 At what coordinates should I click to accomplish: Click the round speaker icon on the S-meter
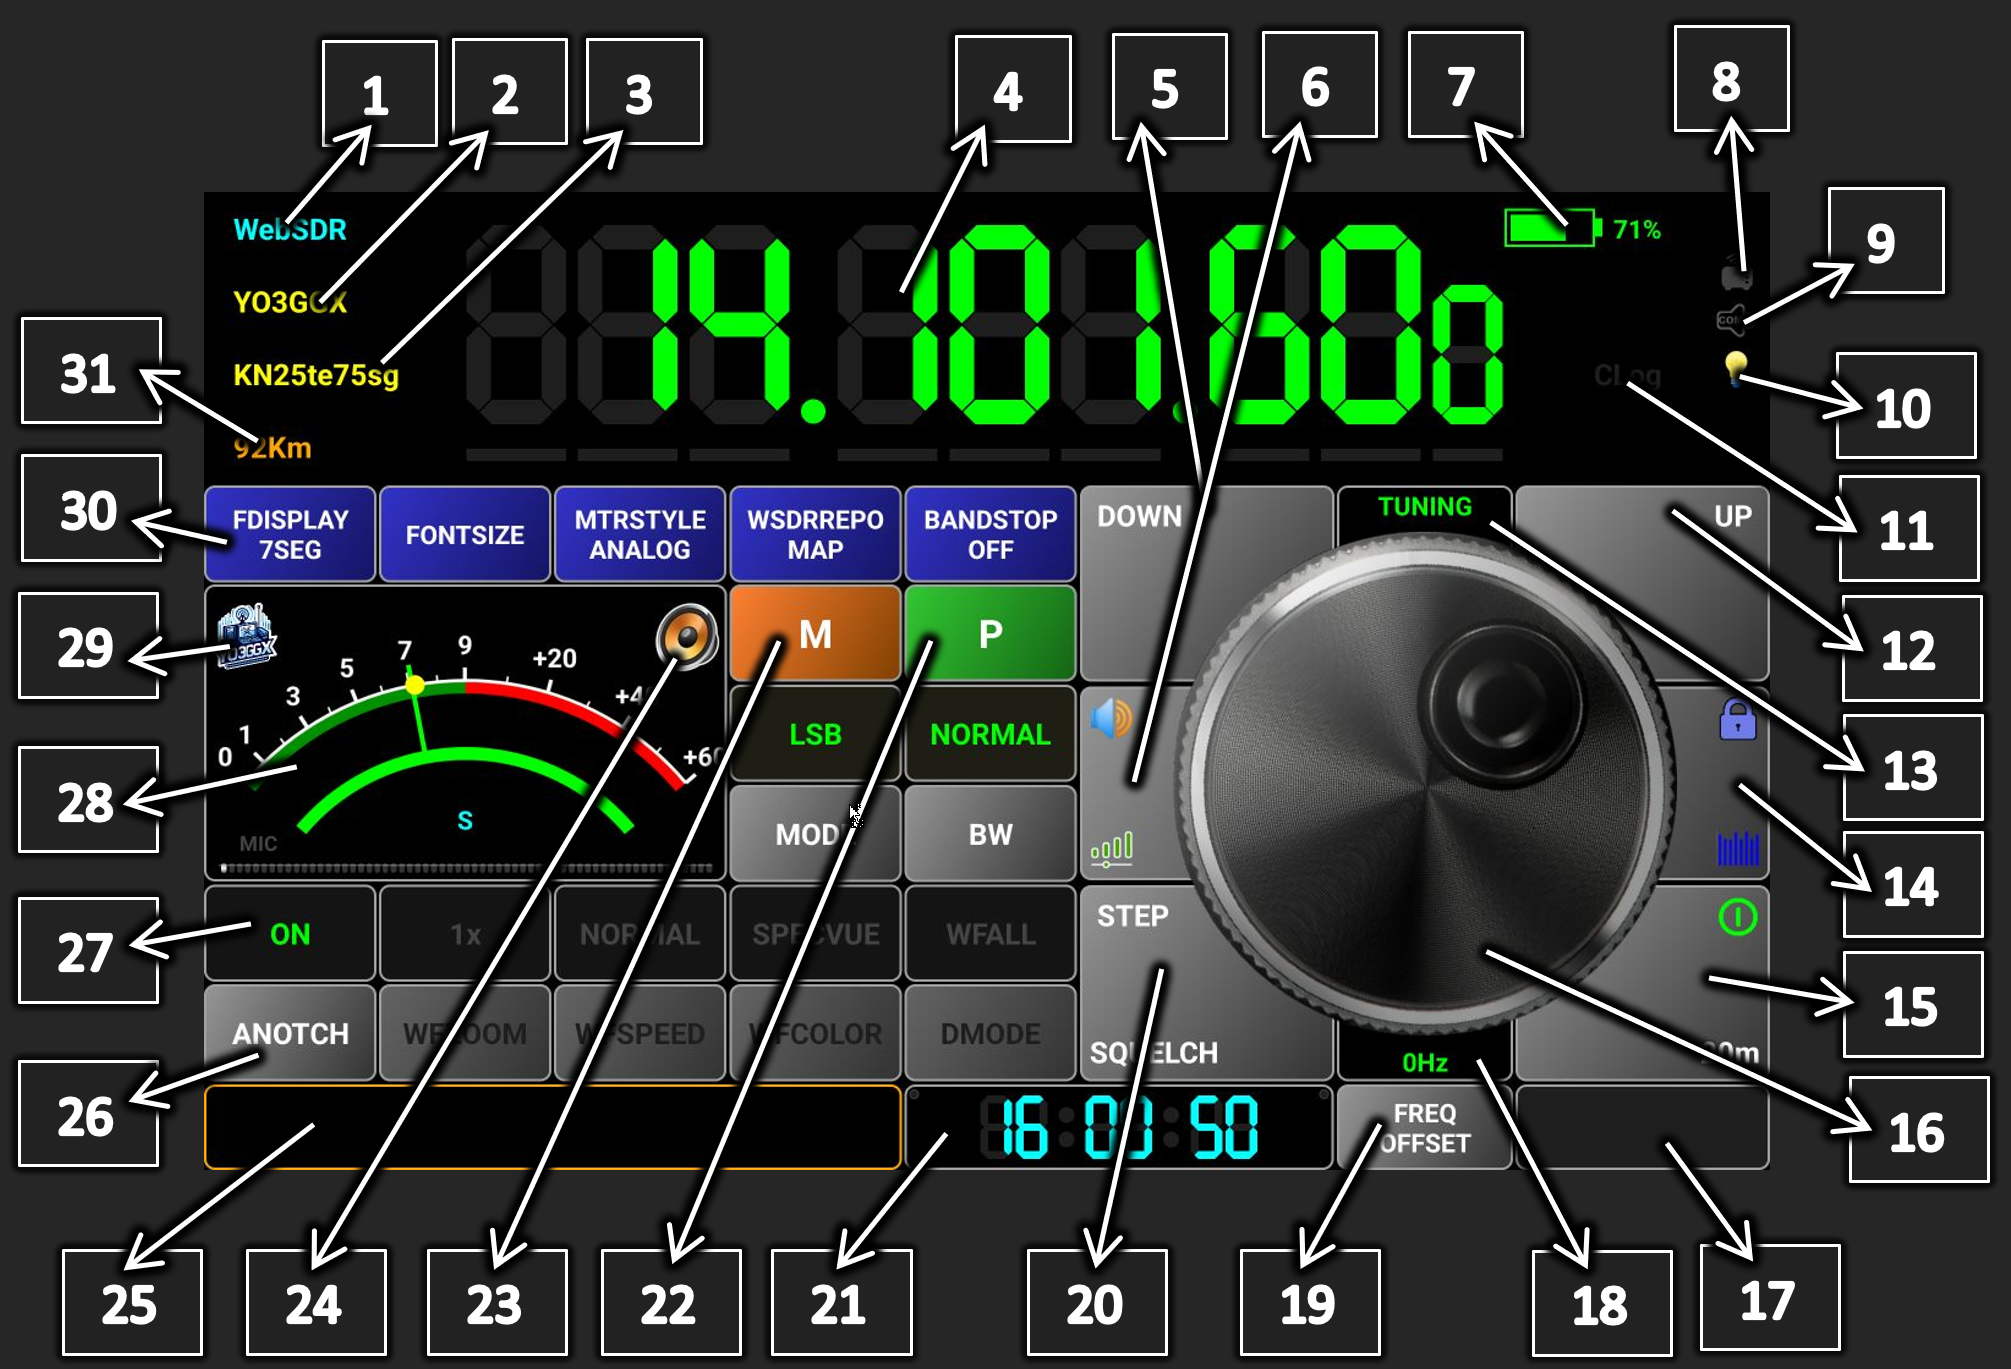pos(687,636)
